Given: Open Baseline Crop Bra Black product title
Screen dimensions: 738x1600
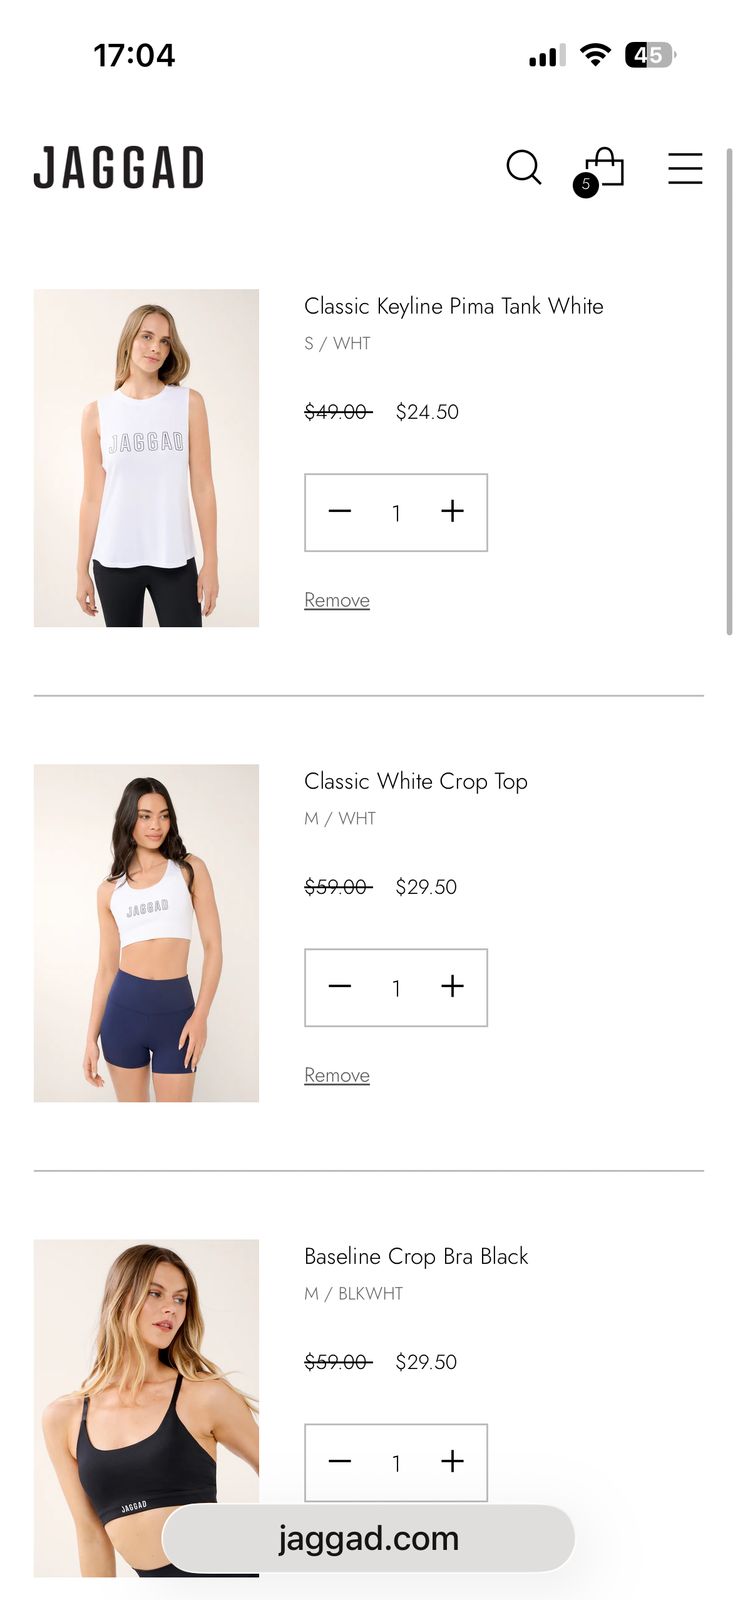Looking at the screenshot, I should [416, 1257].
